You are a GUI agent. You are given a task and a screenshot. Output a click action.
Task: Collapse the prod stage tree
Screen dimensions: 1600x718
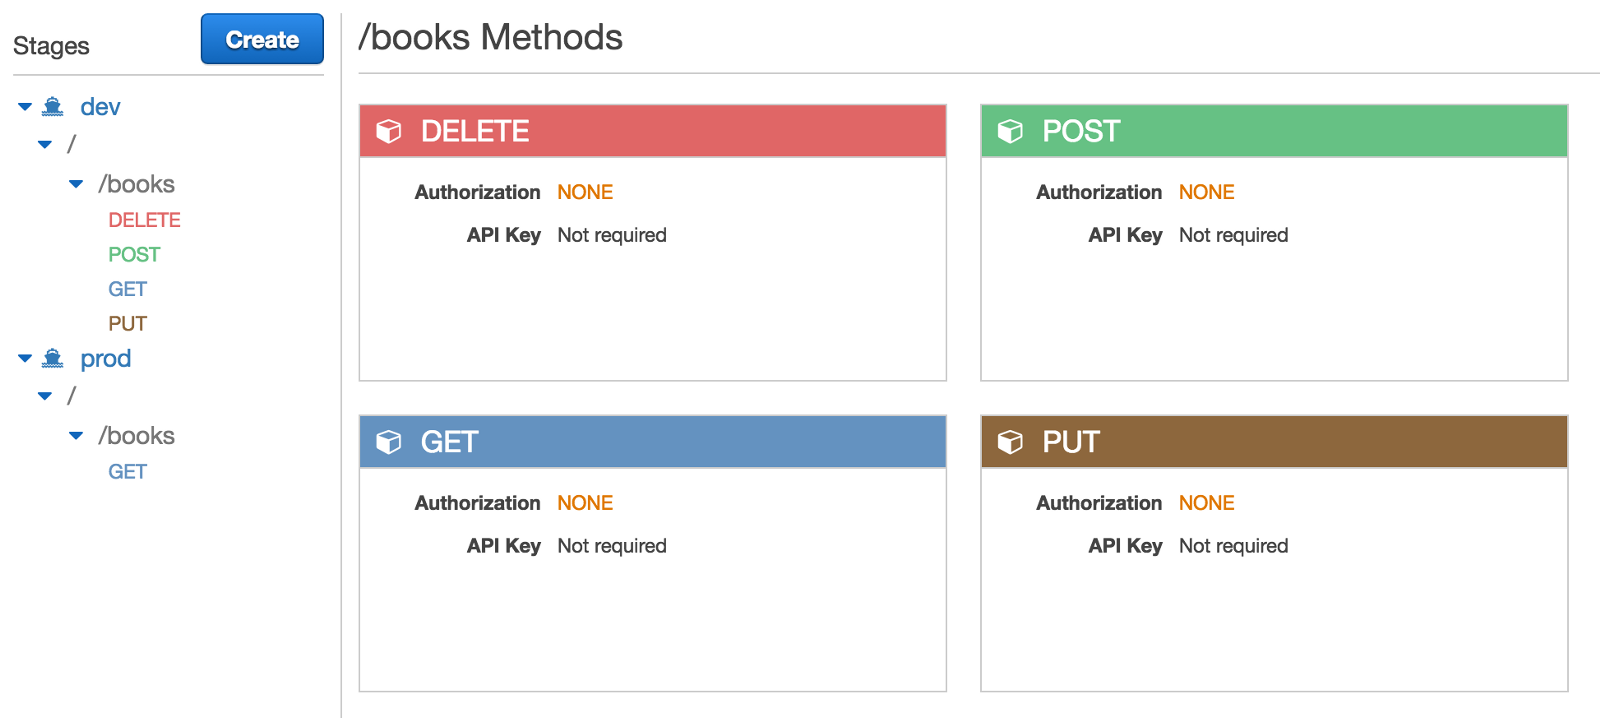click(25, 359)
